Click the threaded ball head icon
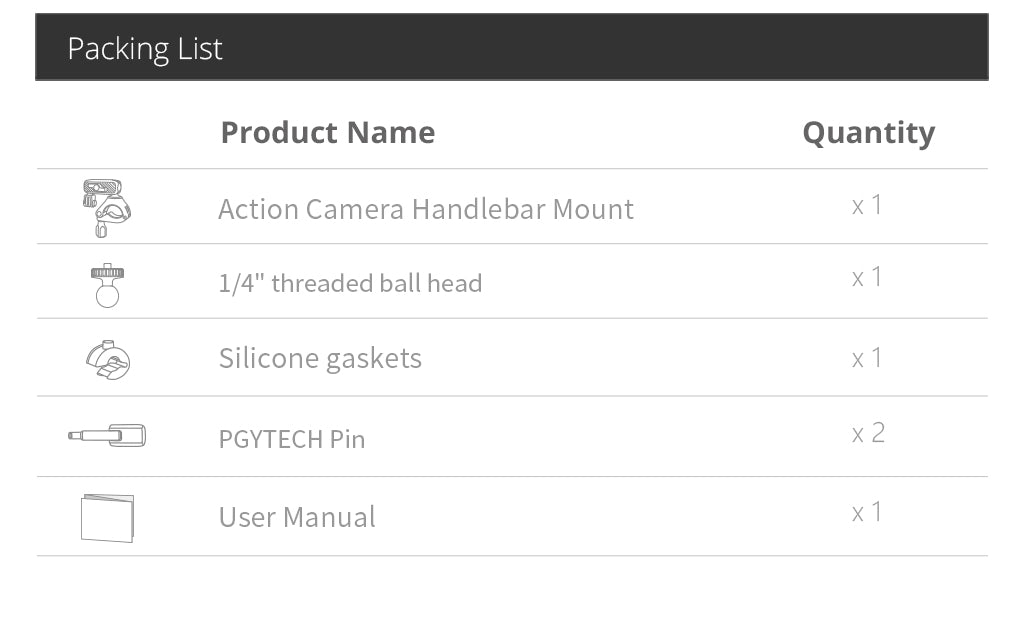 [107, 284]
